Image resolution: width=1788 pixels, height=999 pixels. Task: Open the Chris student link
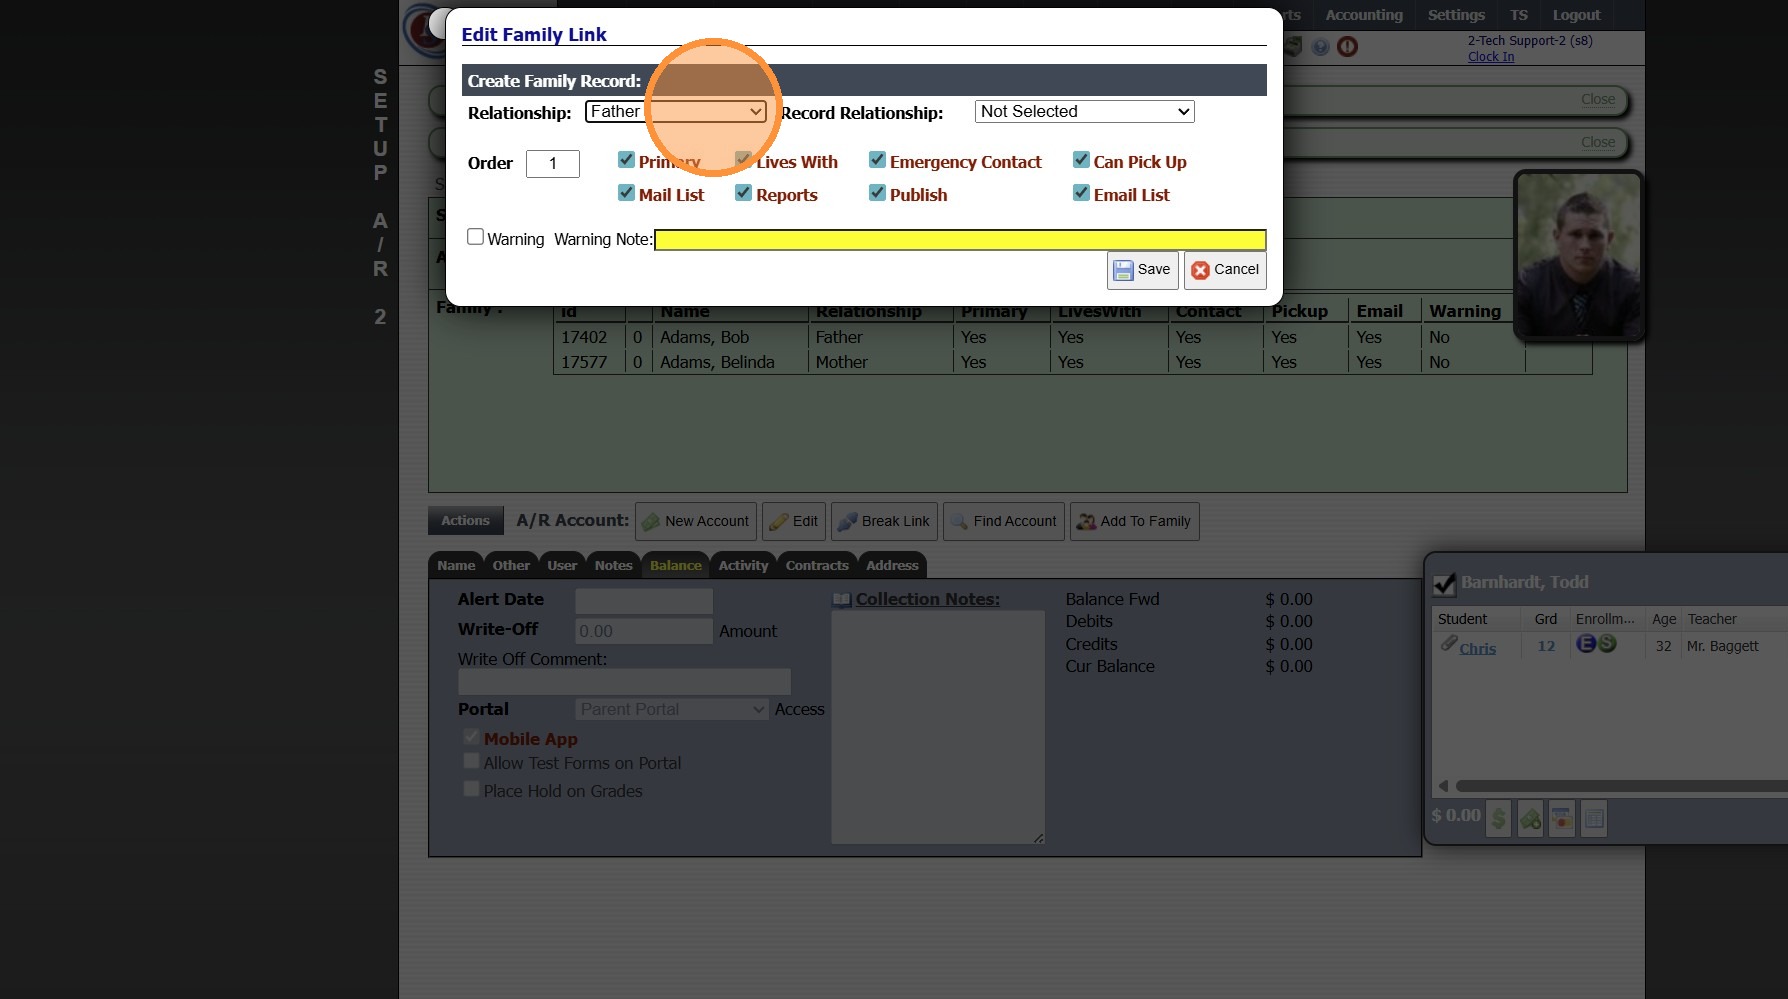tap(1478, 648)
